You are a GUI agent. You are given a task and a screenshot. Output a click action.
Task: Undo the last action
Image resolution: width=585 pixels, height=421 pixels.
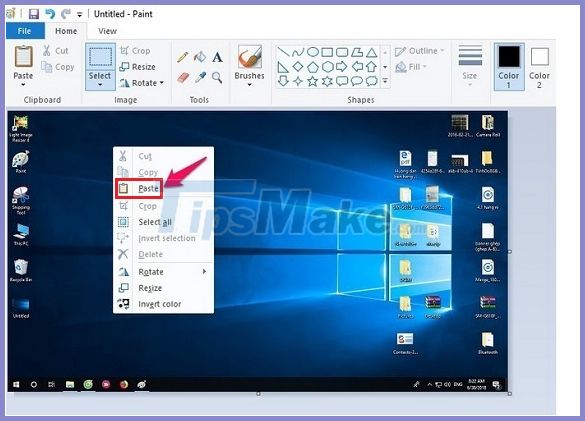coord(50,14)
